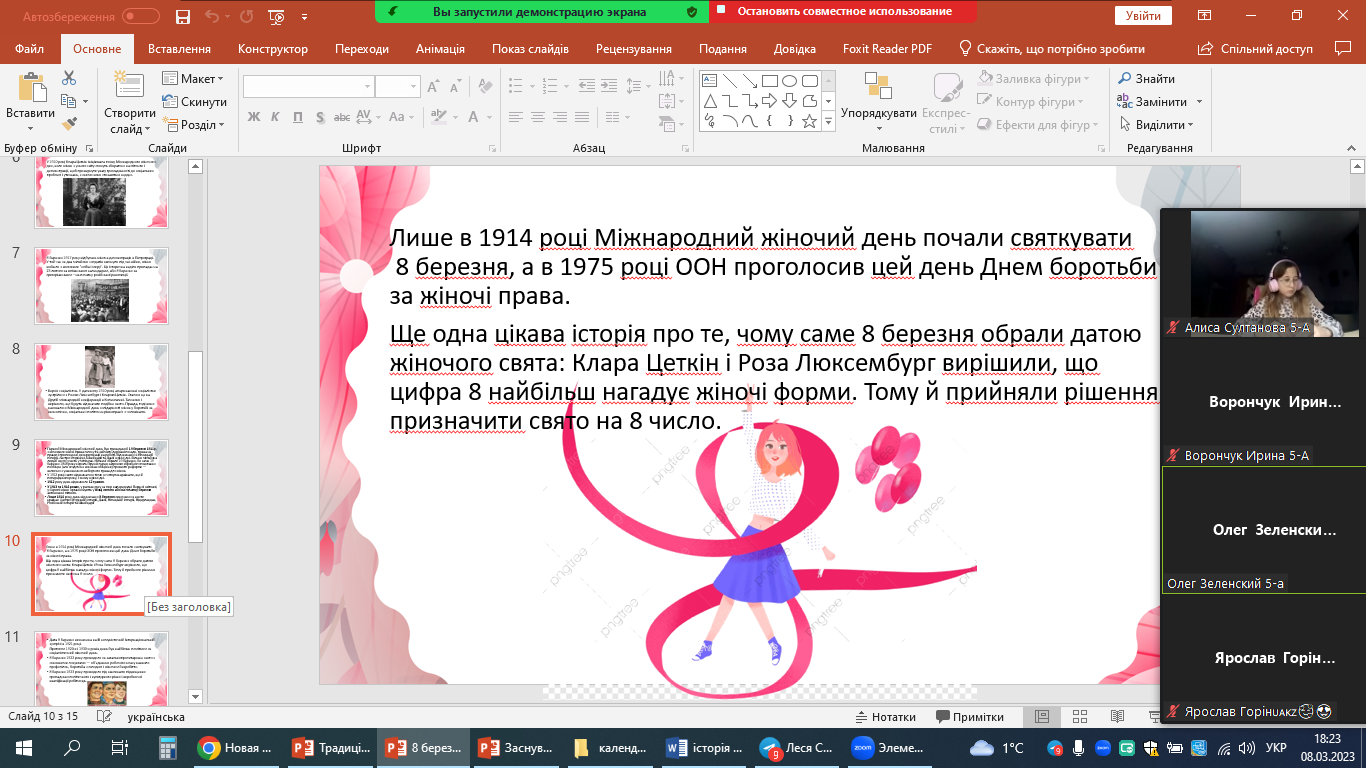Viewport: 1366px width, 768px height.
Task: Select the text box shape in gallery
Action: point(711,81)
